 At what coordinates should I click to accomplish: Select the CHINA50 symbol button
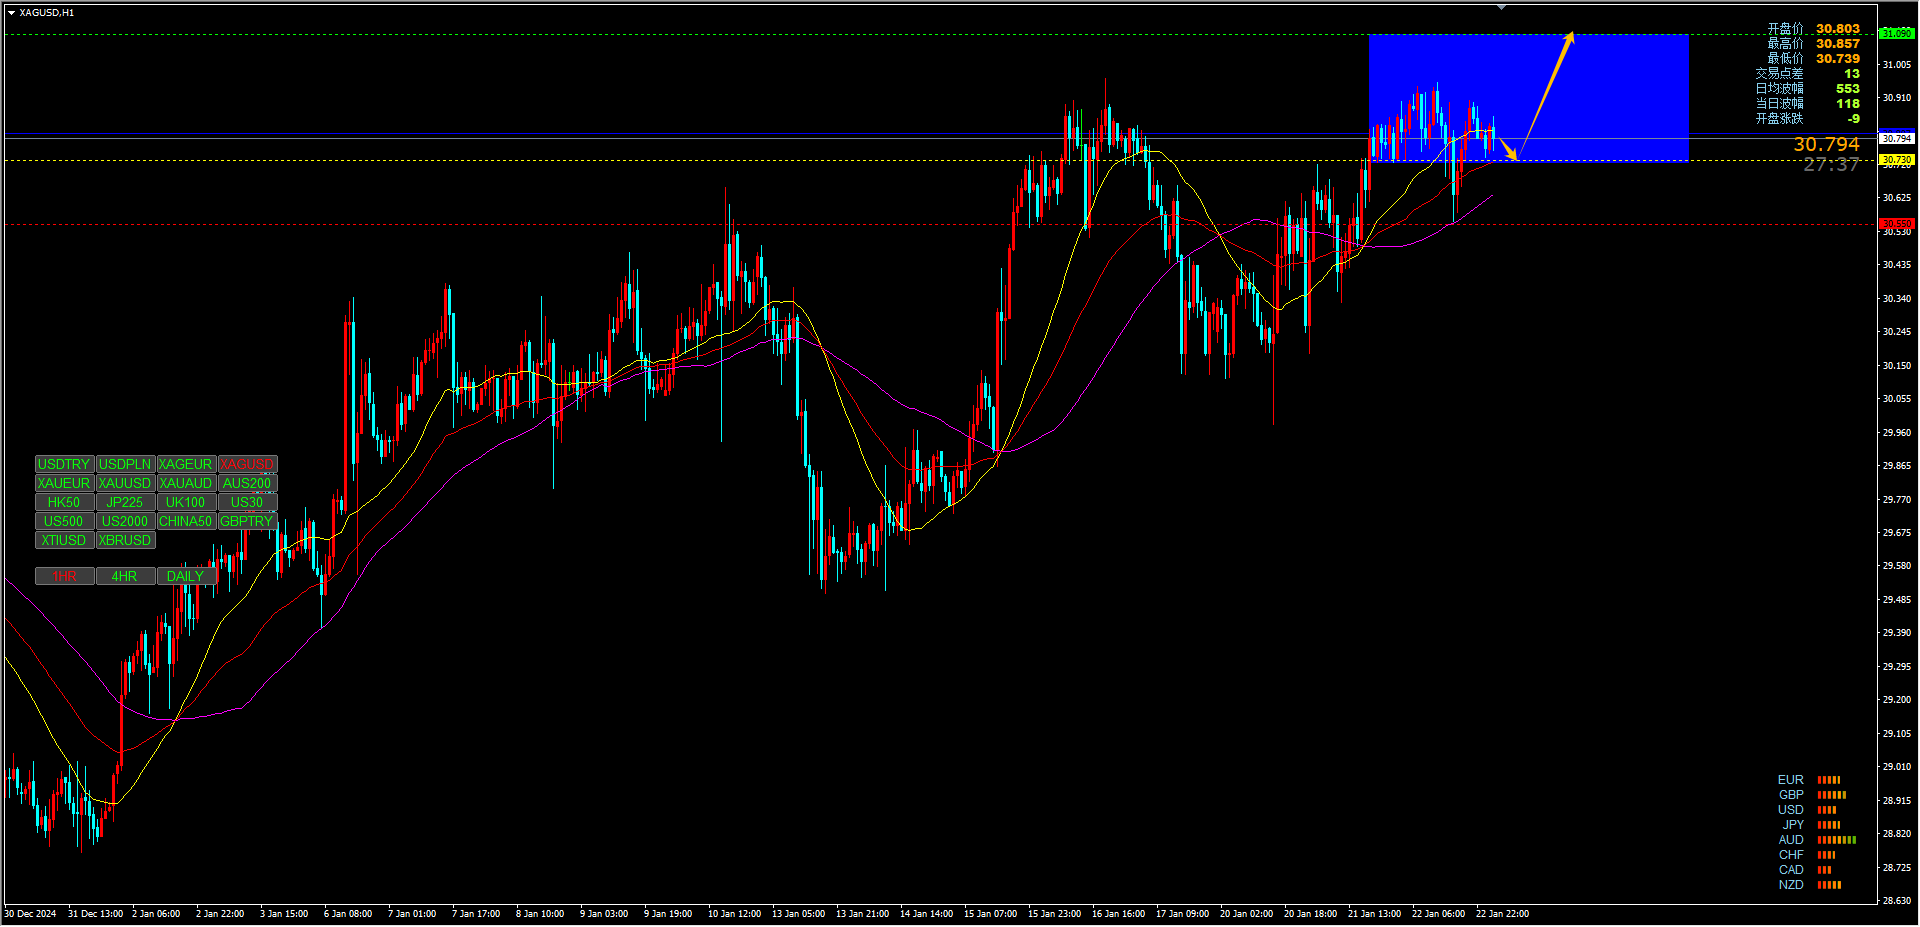pyautogui.click(x=187, y=522)
